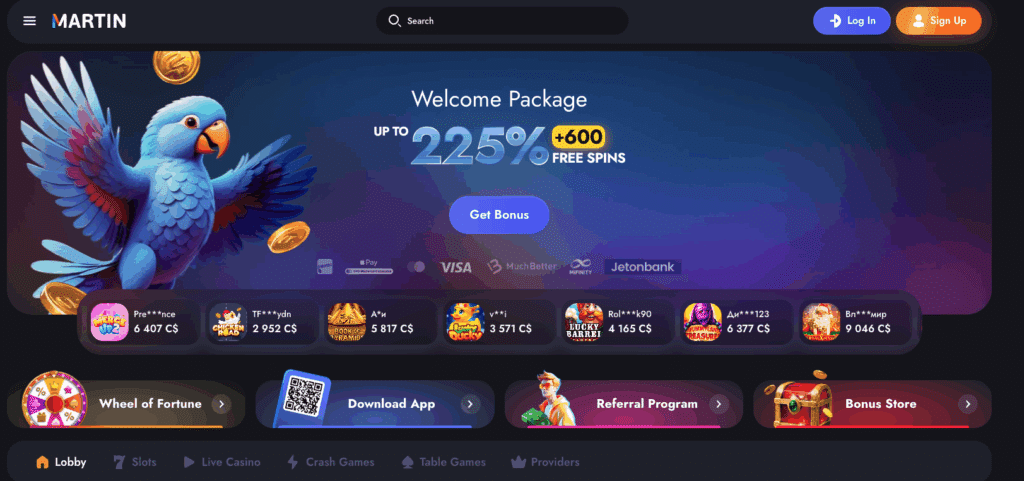Click the Bonus Store treasure chest icon

[x=802, y=399]
